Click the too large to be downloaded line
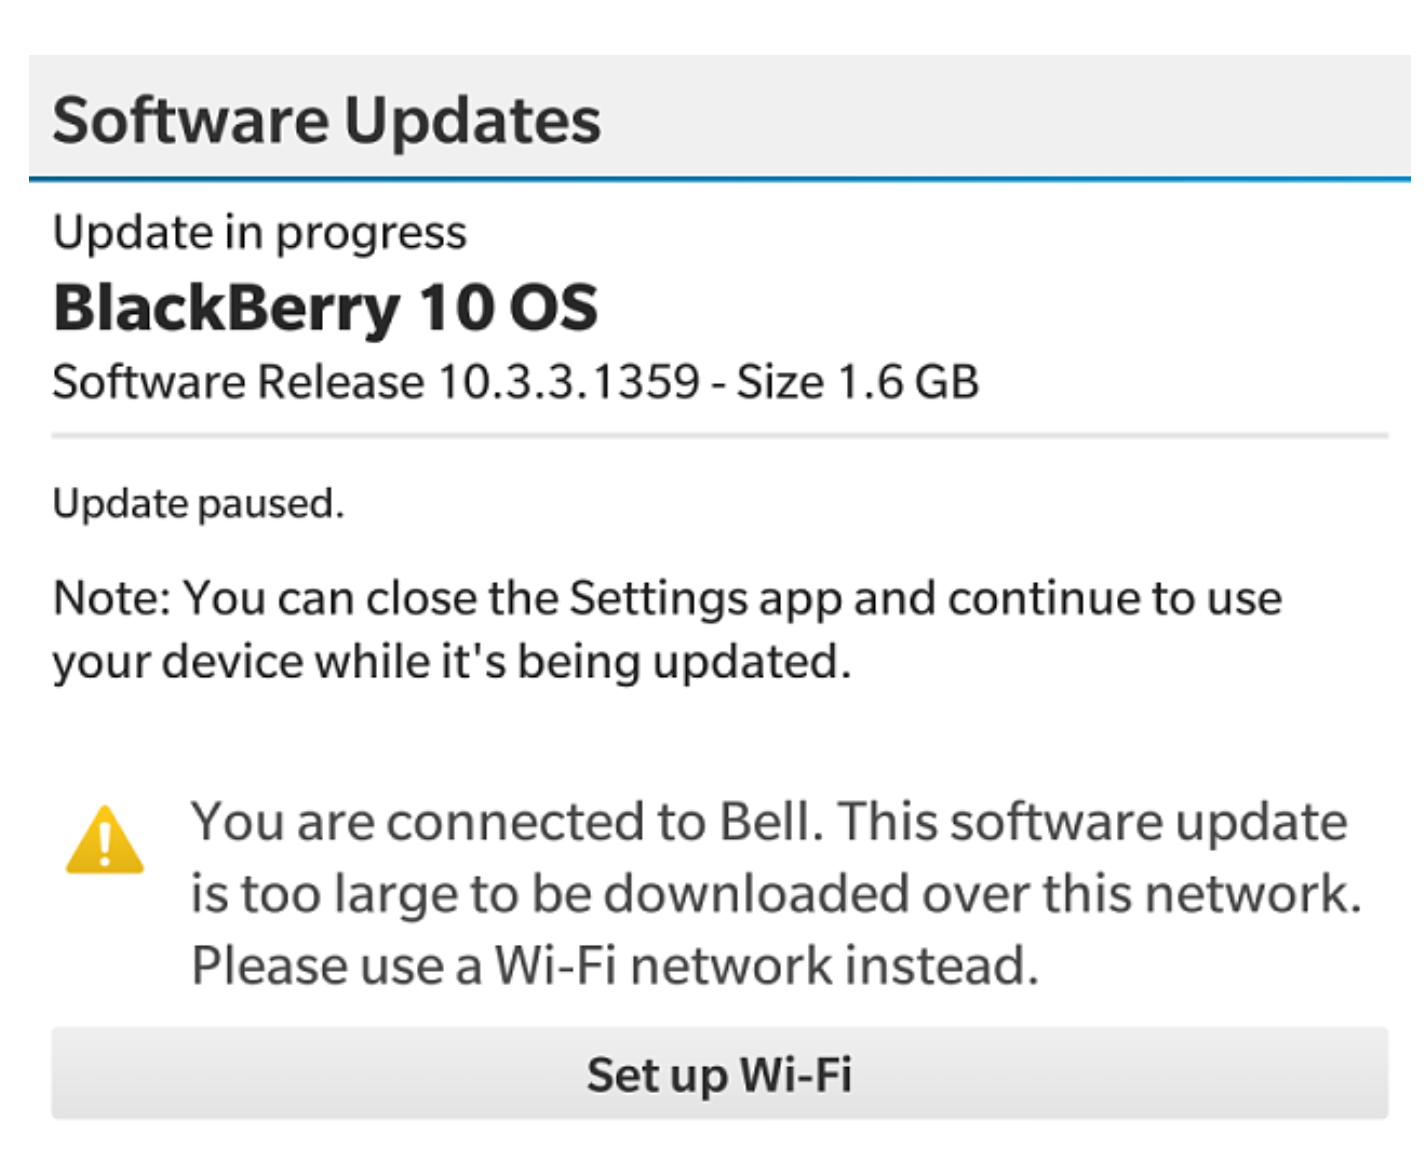 776,893
